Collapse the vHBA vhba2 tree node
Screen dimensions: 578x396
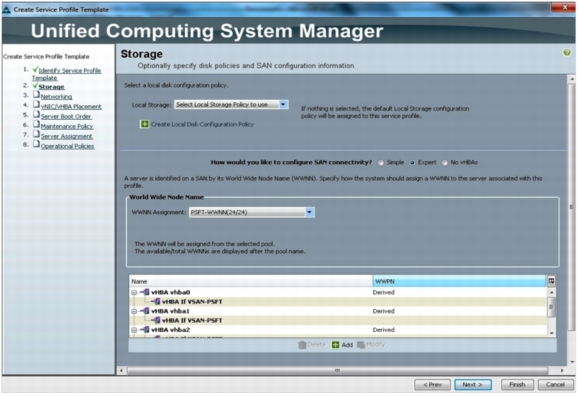[134, 330]
